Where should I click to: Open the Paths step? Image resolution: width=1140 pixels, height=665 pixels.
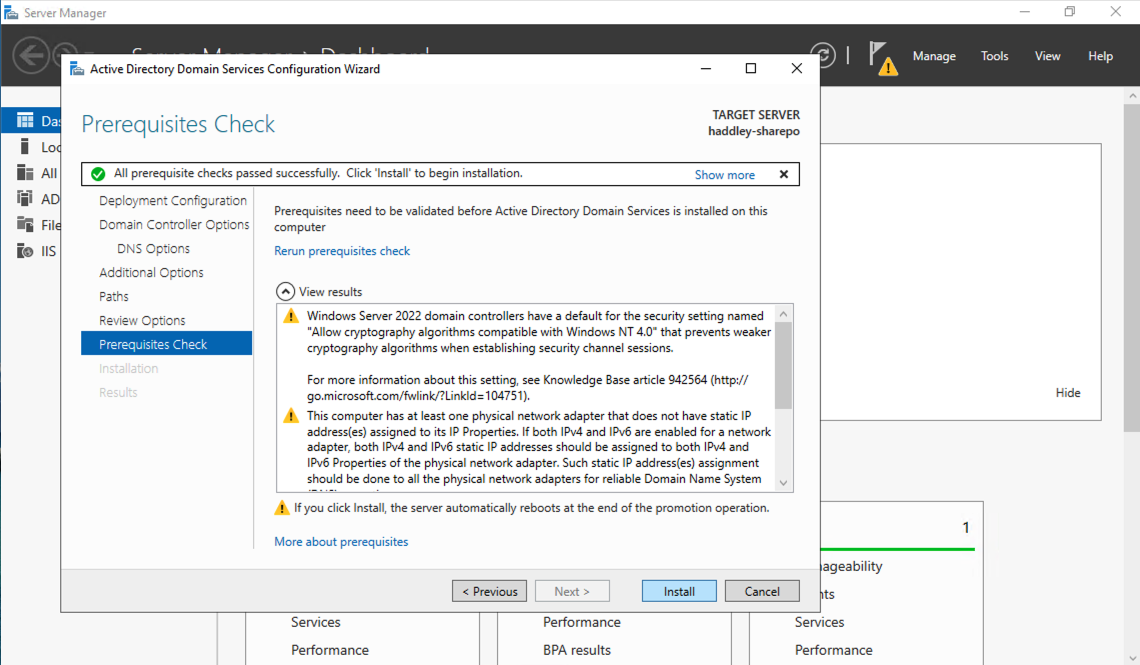click(x=113, y=297)
